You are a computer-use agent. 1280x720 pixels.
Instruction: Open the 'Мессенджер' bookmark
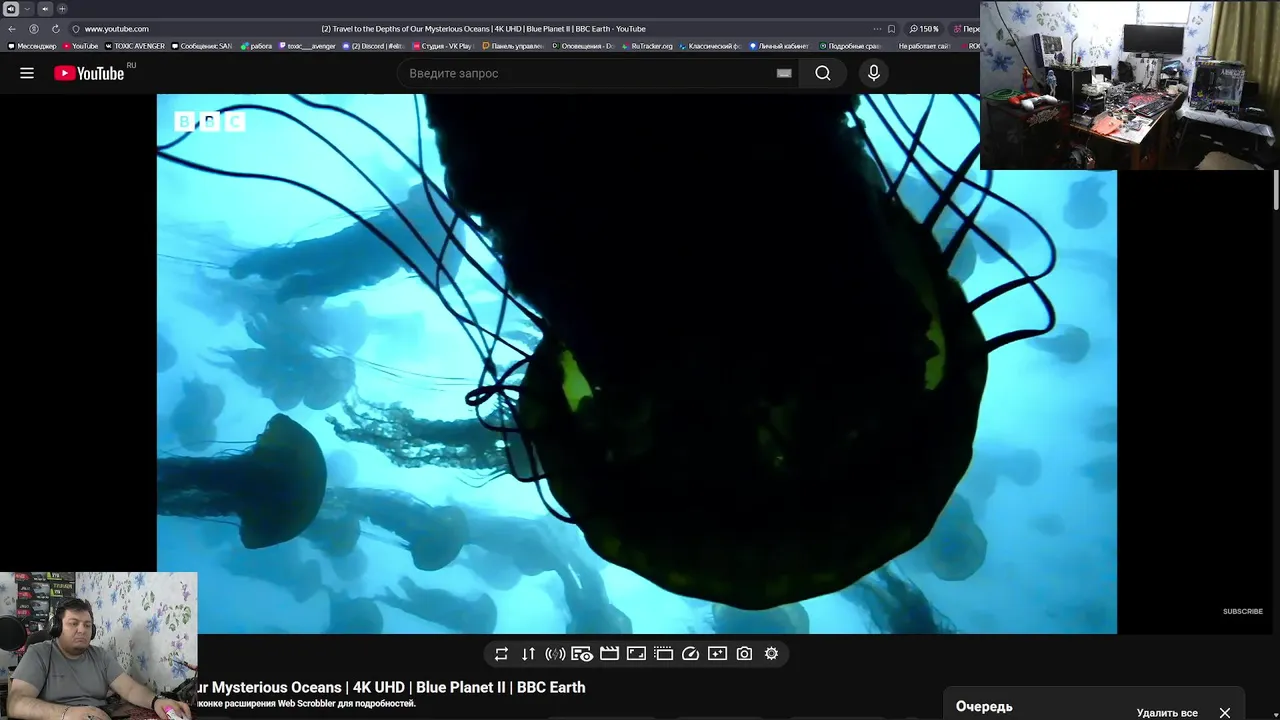[32, 46]
